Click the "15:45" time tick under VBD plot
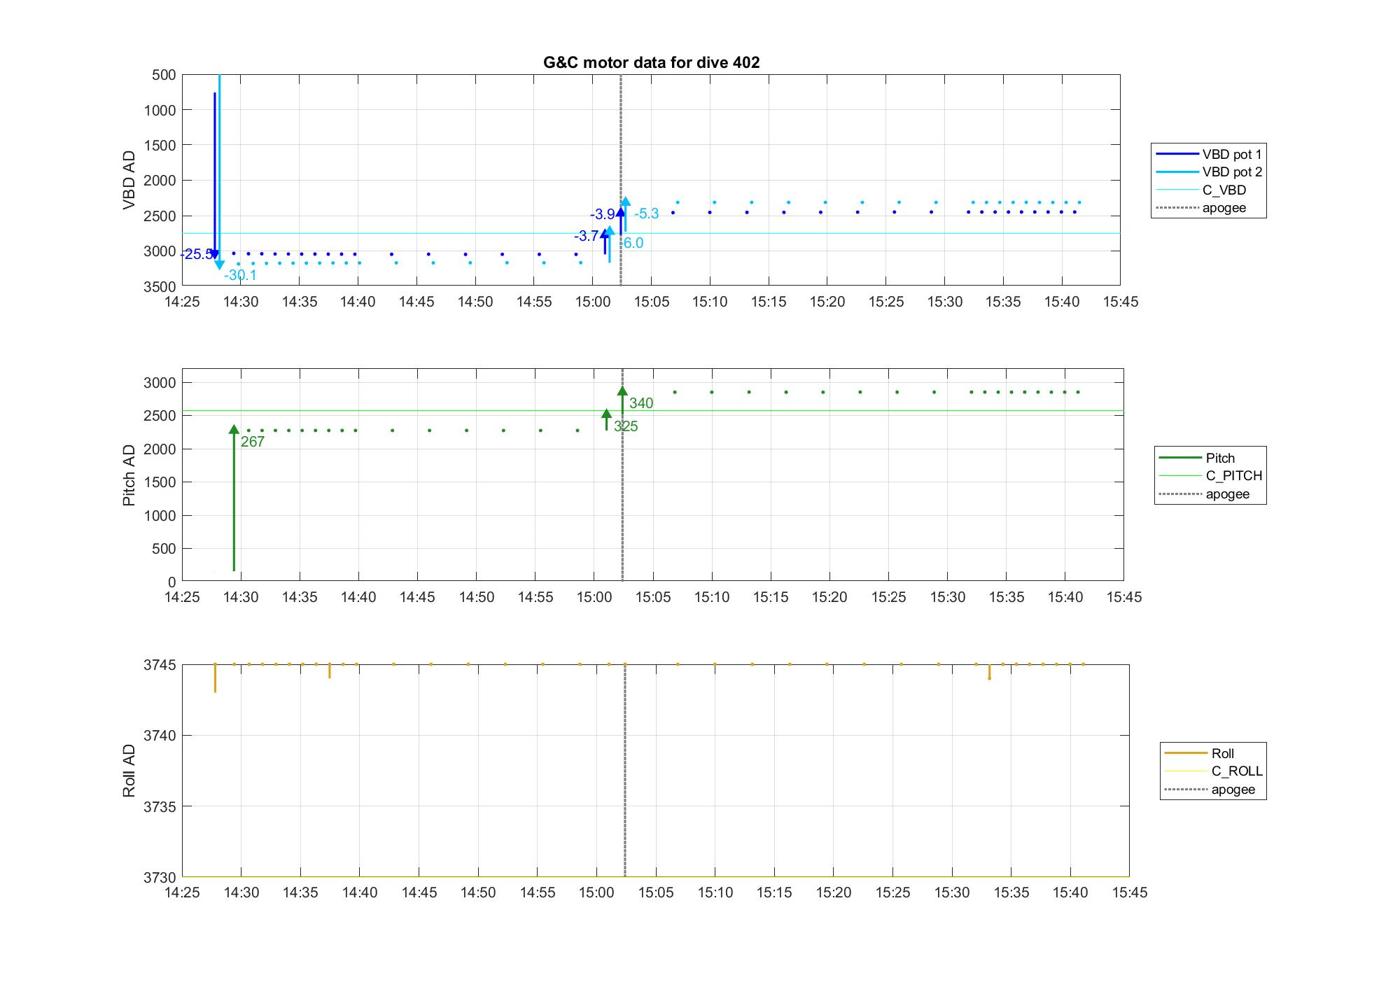 click(1121, 302)
